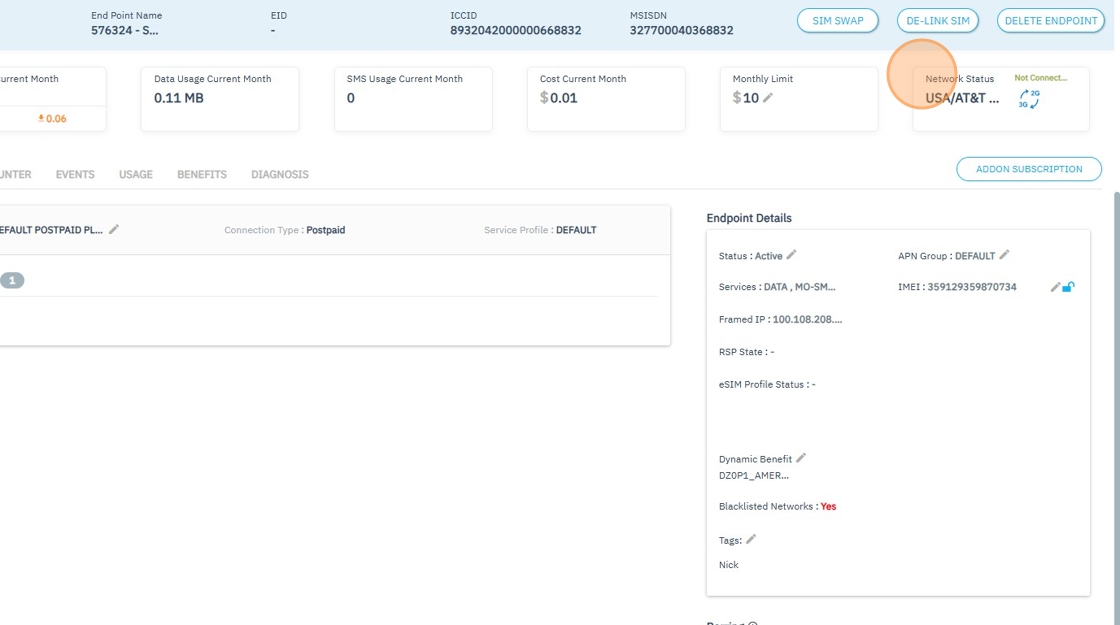Edit the default postpaid plan pencil
Screen dimensions: 1120x625
[114, 229]
